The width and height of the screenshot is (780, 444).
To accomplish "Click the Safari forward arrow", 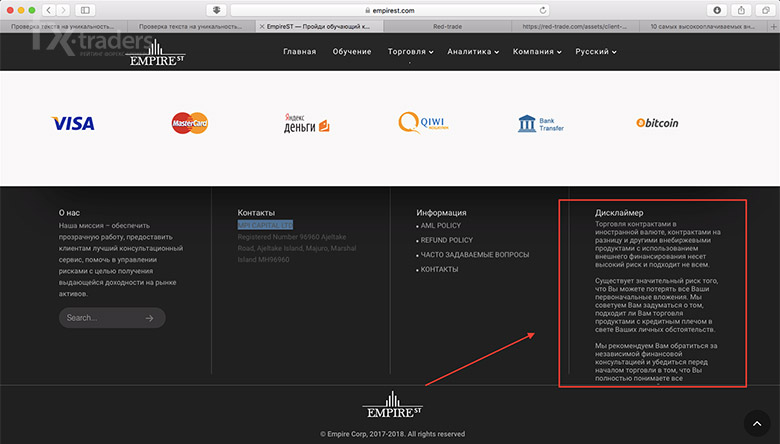I will [x=63, y=10].
